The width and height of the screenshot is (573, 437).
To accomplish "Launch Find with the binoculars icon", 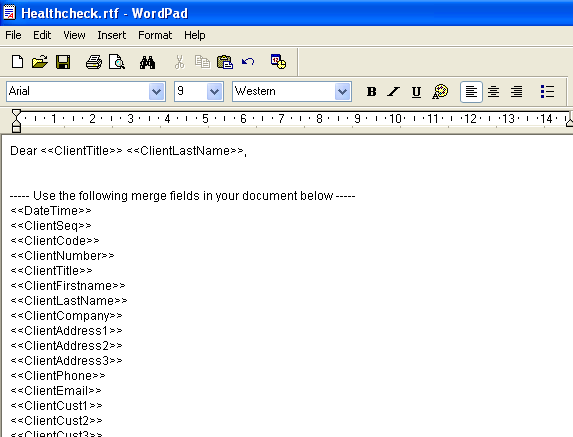I will coord(147,62).
